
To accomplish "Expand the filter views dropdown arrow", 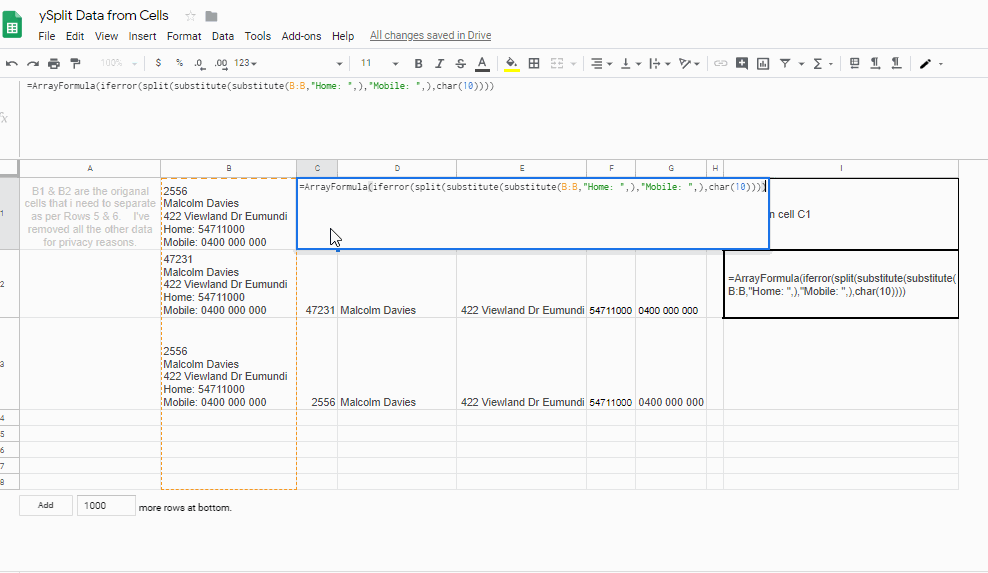I will 801,64.
